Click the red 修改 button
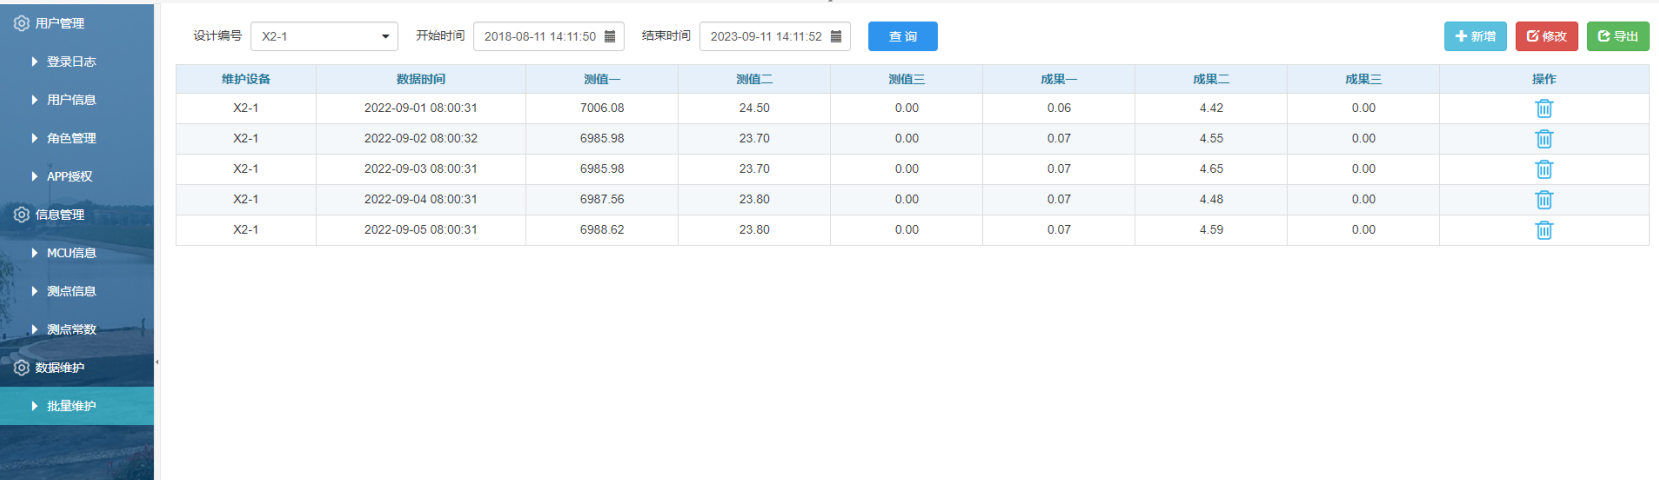This screenshot has height=480, width=1659. click(1546, 37)
